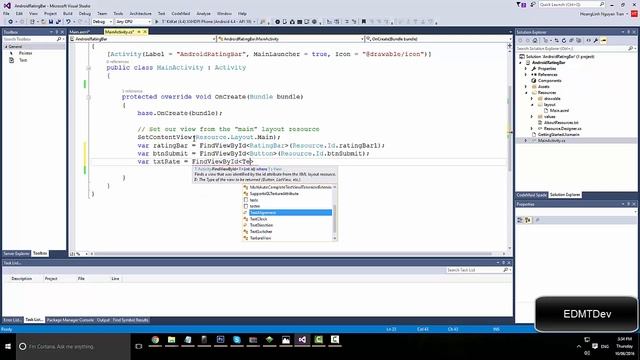Switch to the Package Manager Console tab
640x360 pixels.
coord(70,320)
